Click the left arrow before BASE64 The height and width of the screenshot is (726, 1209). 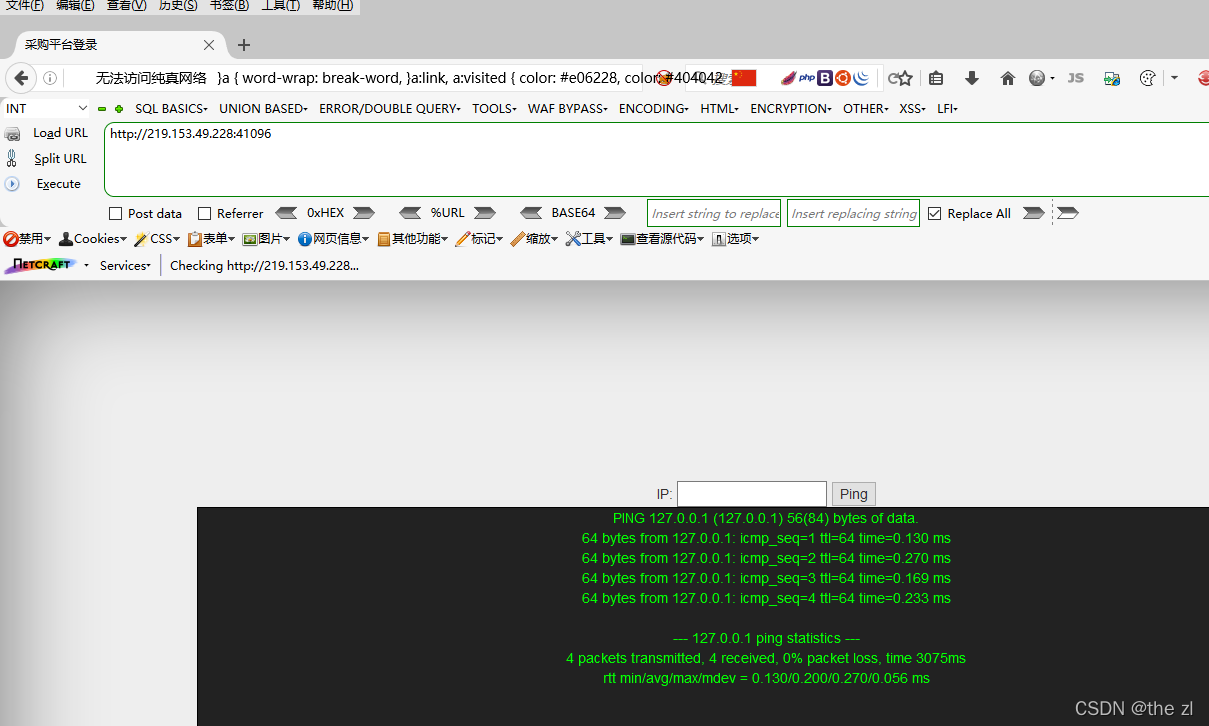(x=533, y=213)
